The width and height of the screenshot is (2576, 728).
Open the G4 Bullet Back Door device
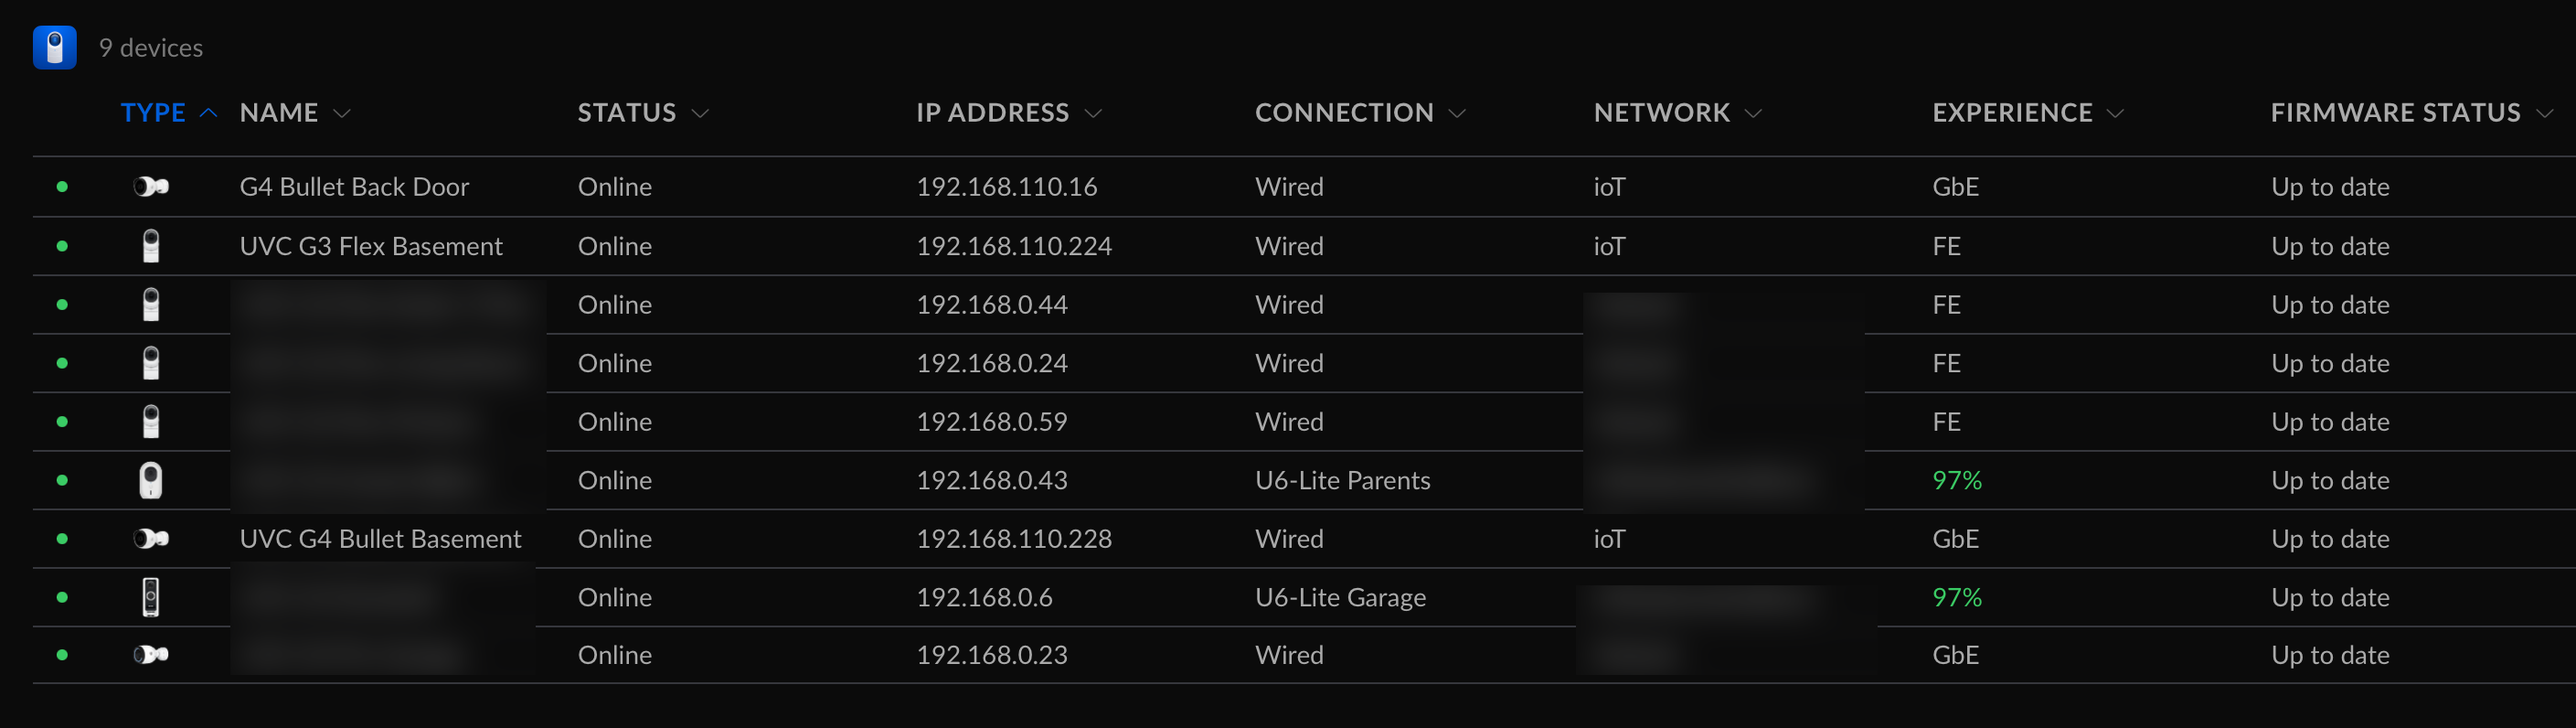[354, 187]
